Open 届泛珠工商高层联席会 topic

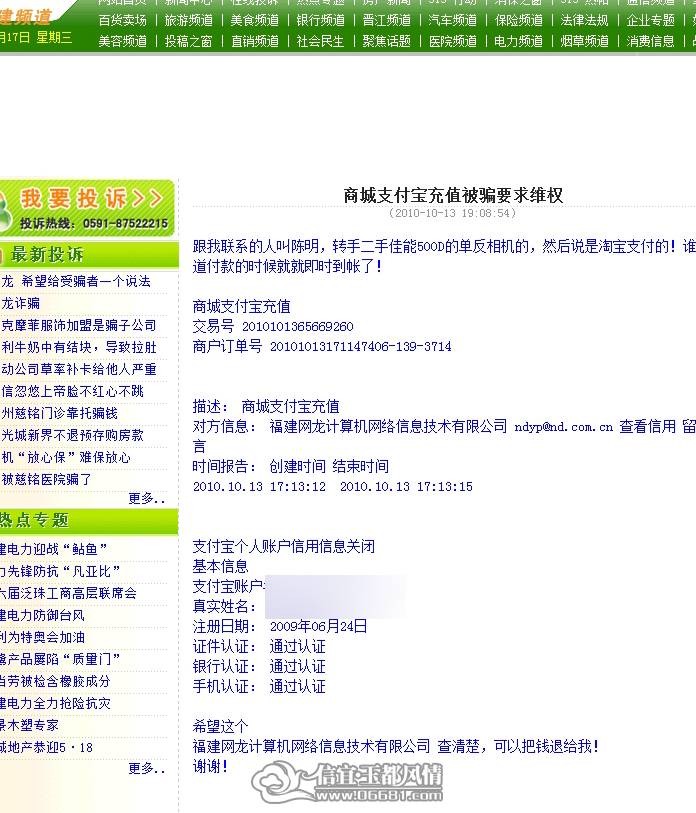point(68,593)
